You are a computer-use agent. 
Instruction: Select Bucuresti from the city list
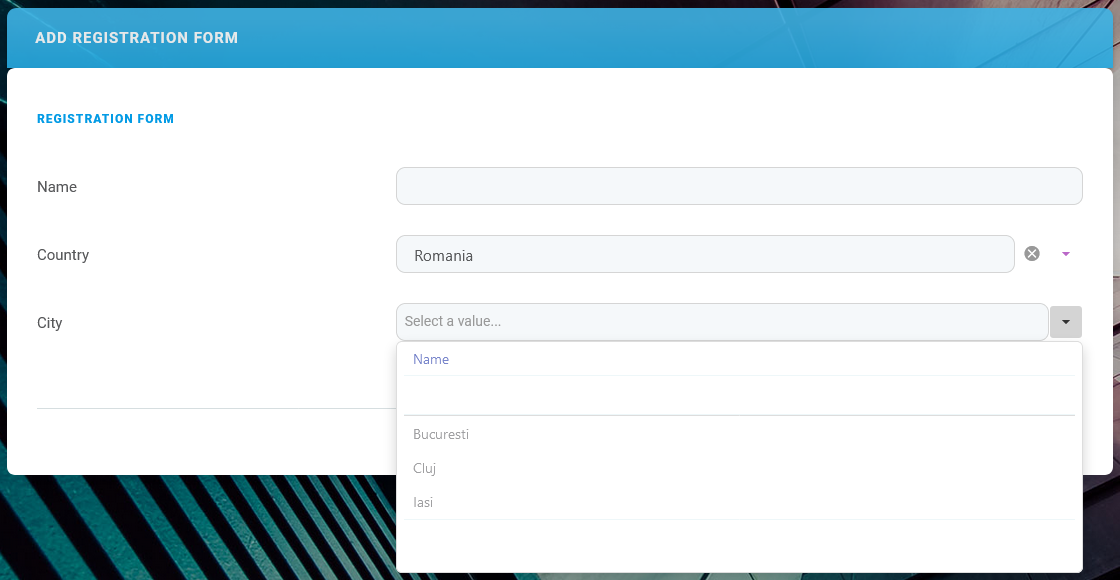coord(441,434)
